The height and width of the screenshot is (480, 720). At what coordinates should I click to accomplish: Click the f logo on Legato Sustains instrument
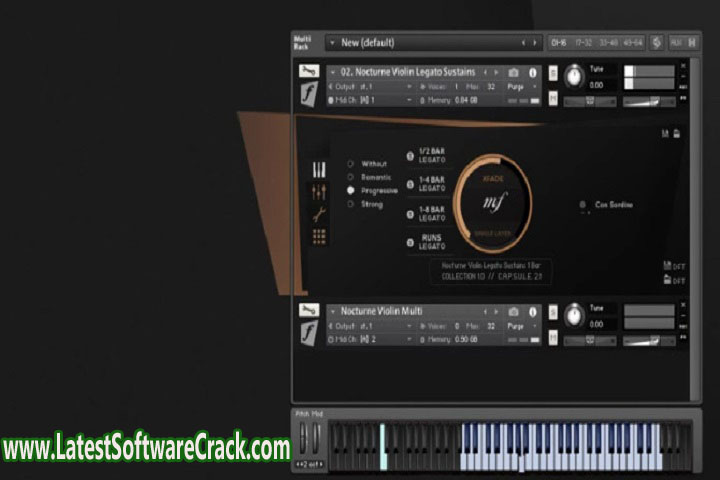[309, 94]
